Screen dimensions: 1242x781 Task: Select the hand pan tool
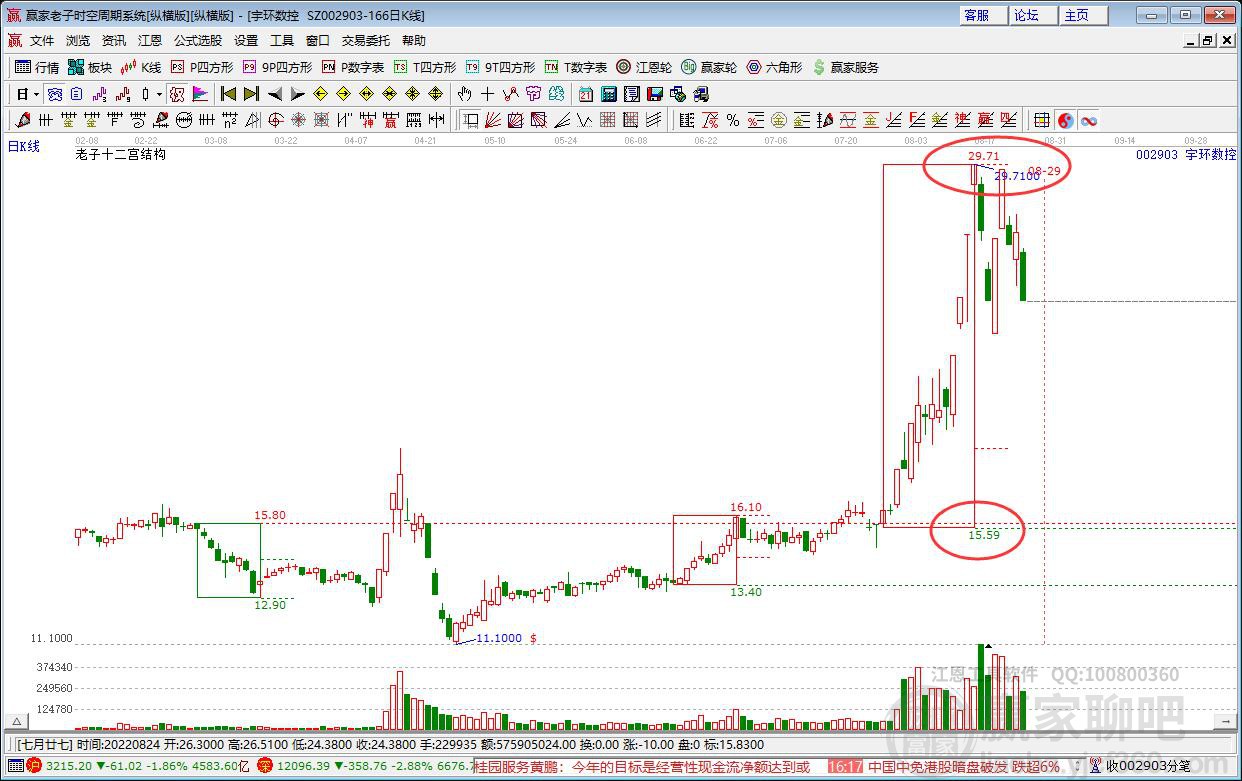click(x=465, y=94)
